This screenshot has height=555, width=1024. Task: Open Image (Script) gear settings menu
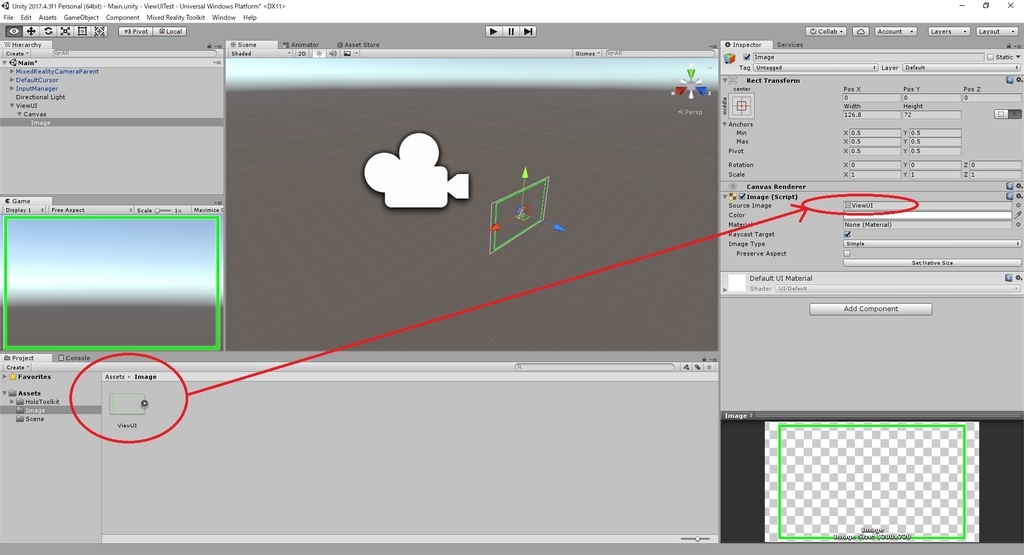(1018, 196)
